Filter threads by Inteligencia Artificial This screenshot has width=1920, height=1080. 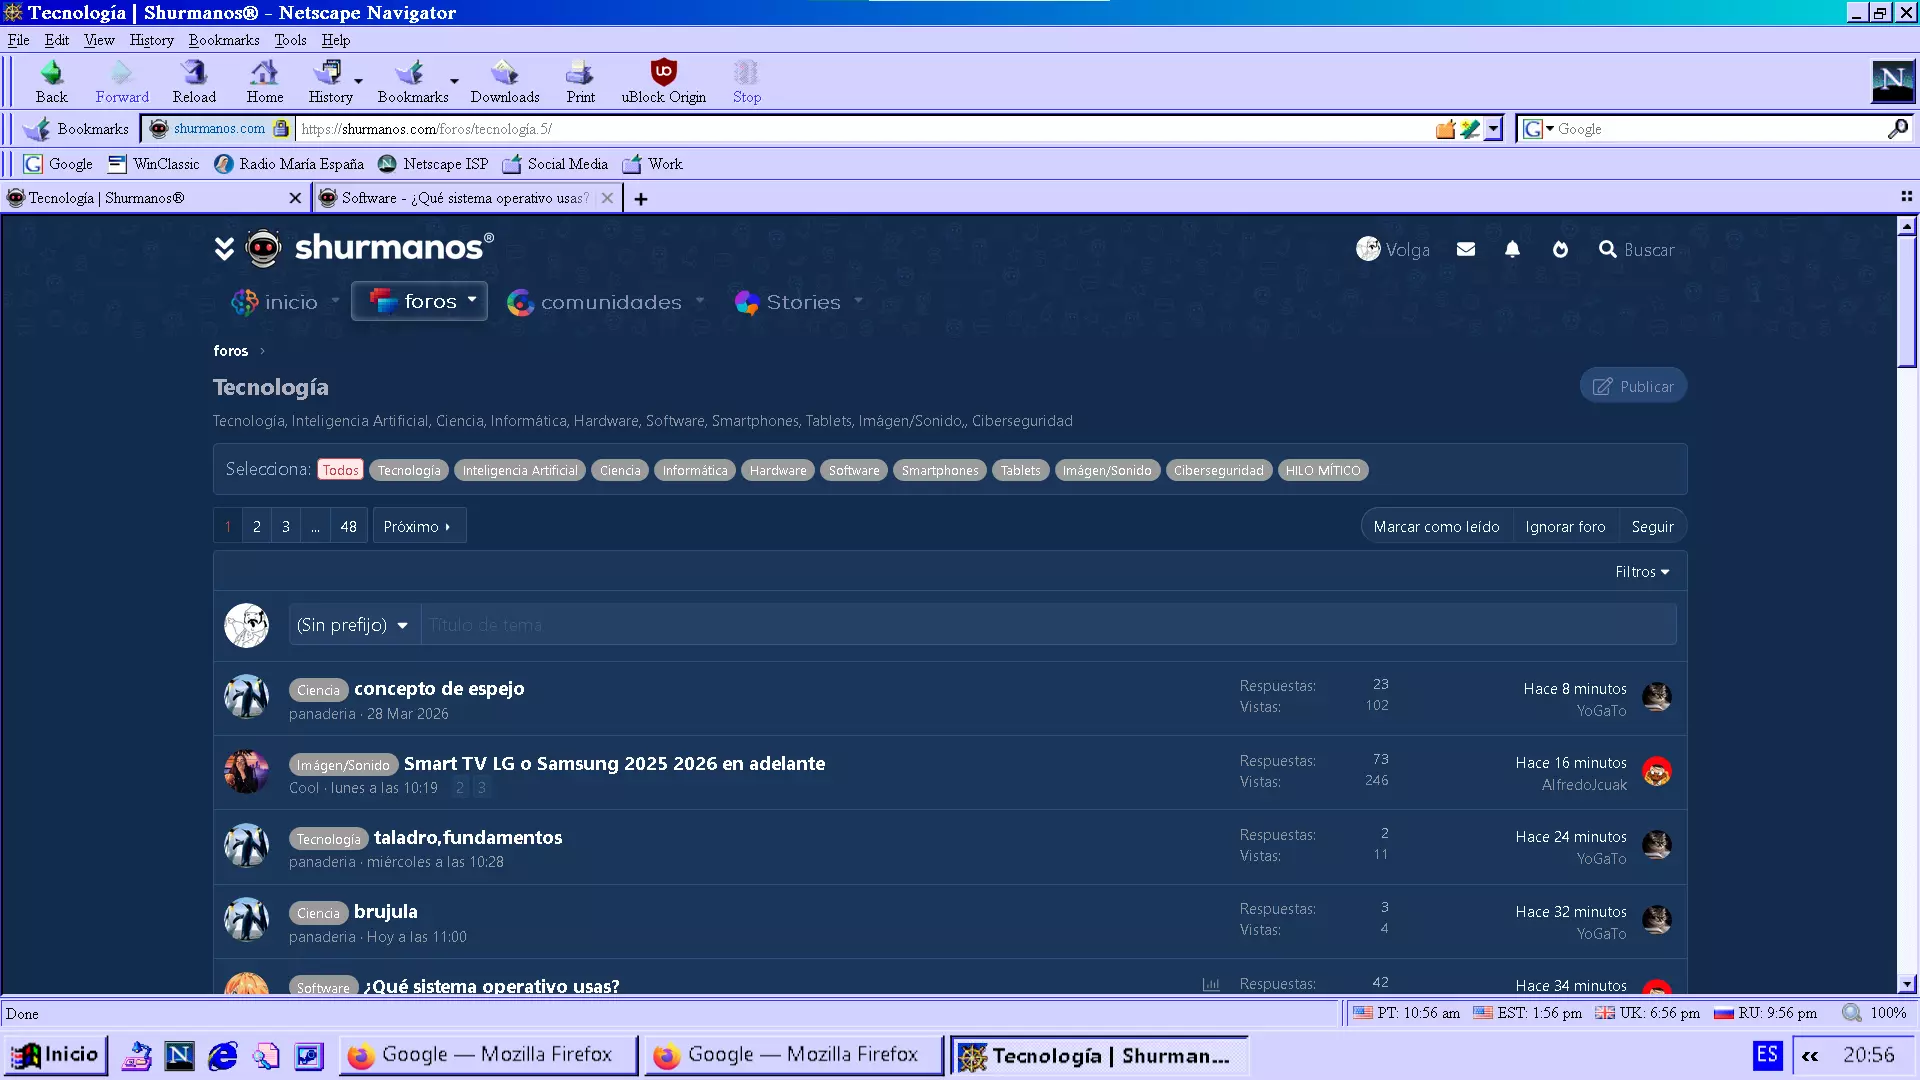point(520,470)
